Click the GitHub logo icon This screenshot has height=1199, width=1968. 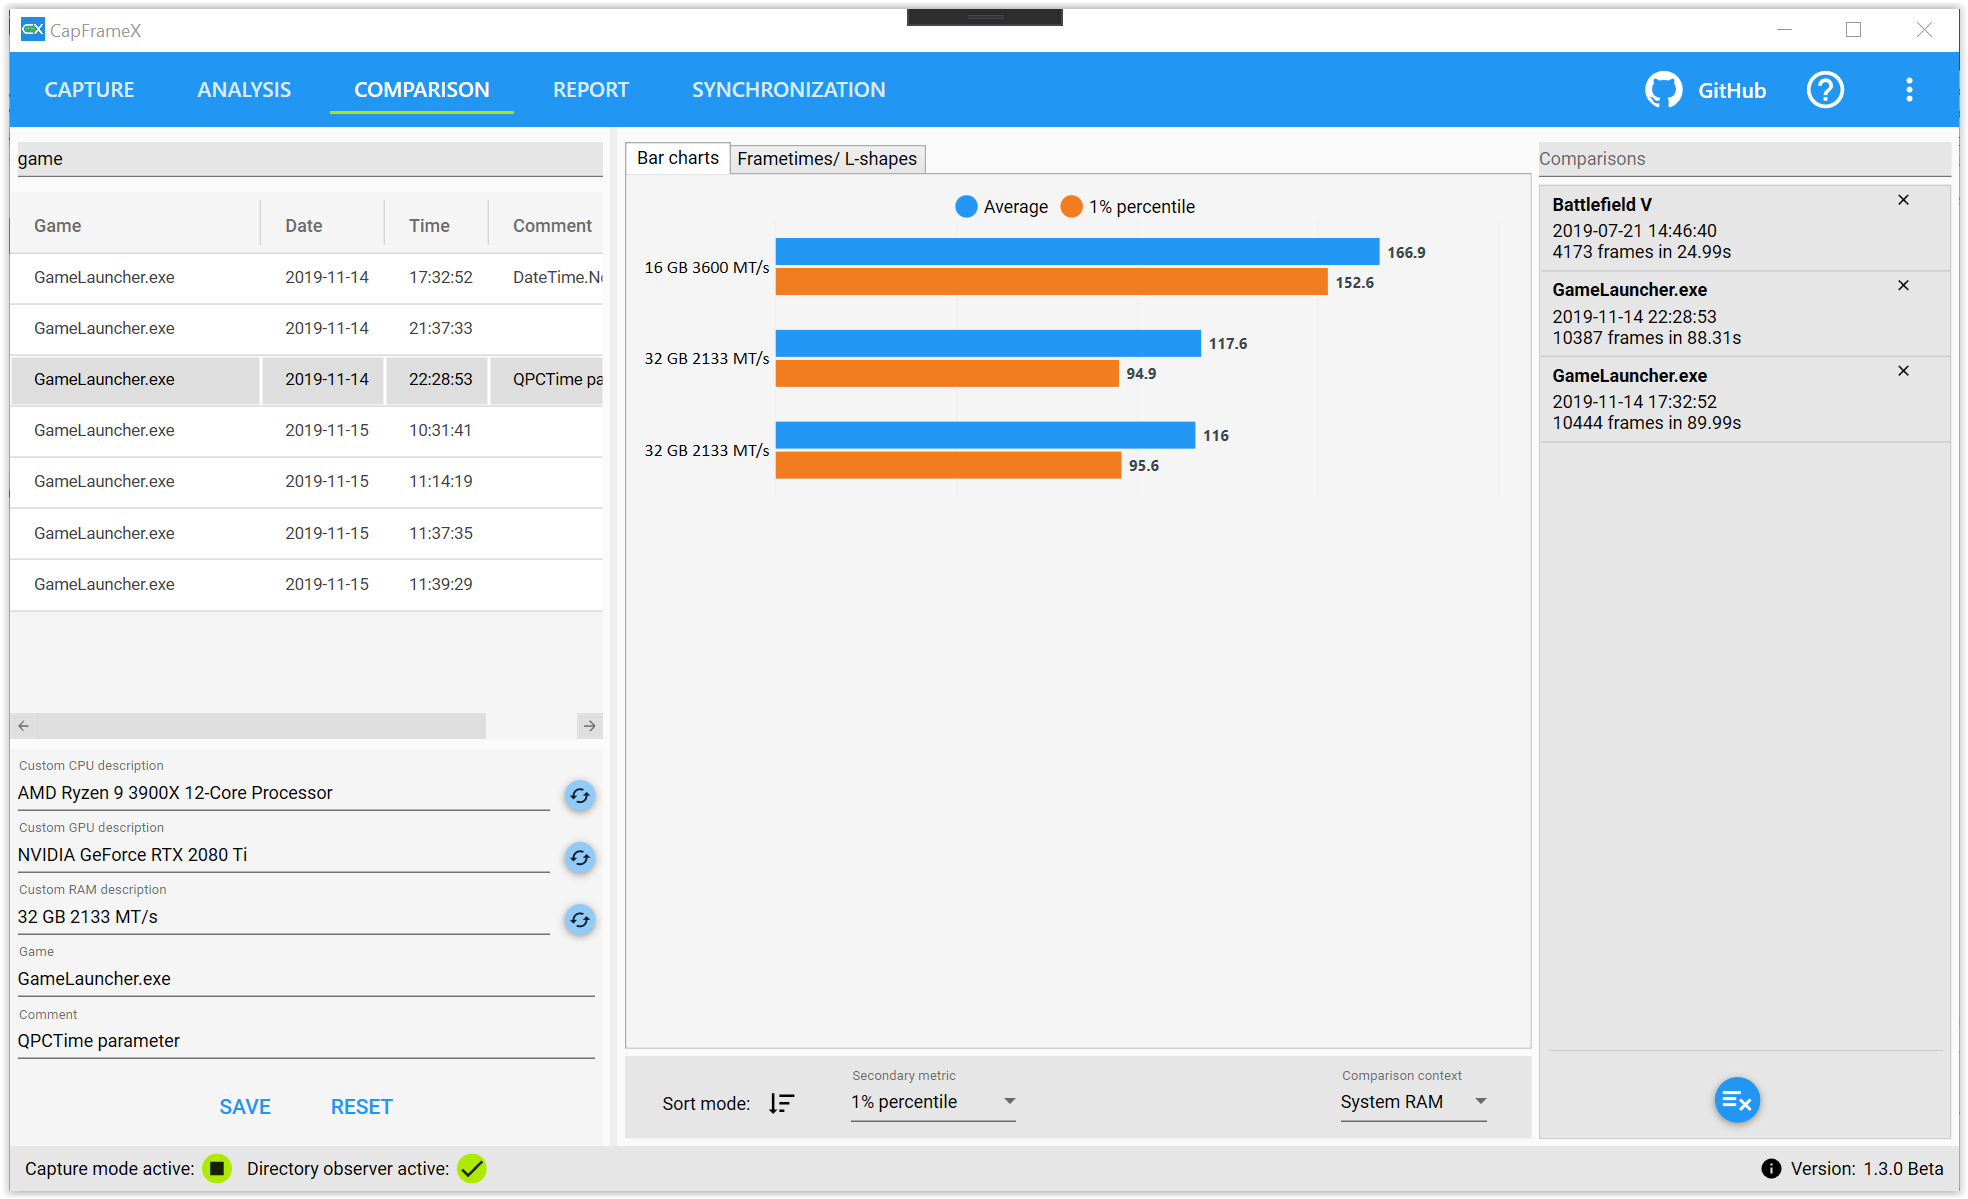1664,90
